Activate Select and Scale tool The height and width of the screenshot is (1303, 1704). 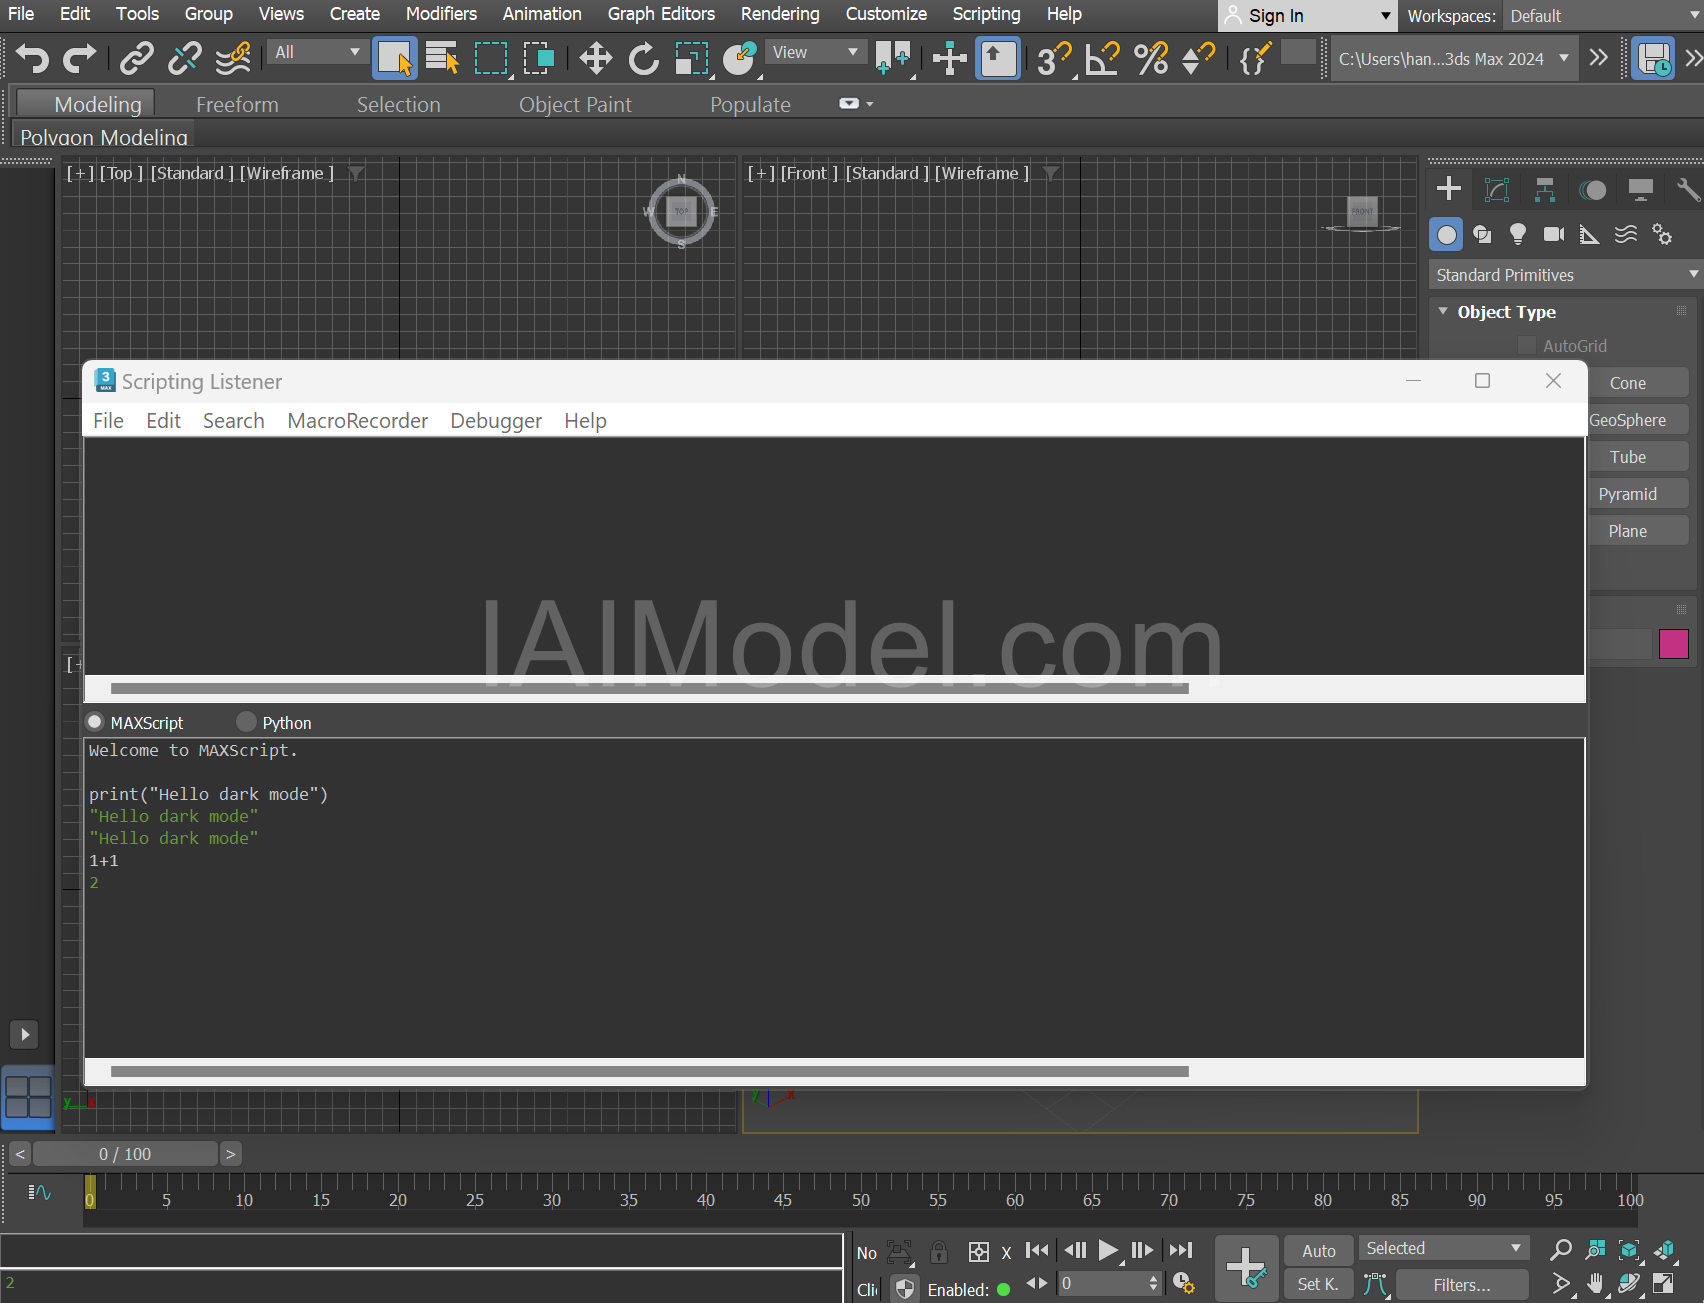tap(691, 58)
